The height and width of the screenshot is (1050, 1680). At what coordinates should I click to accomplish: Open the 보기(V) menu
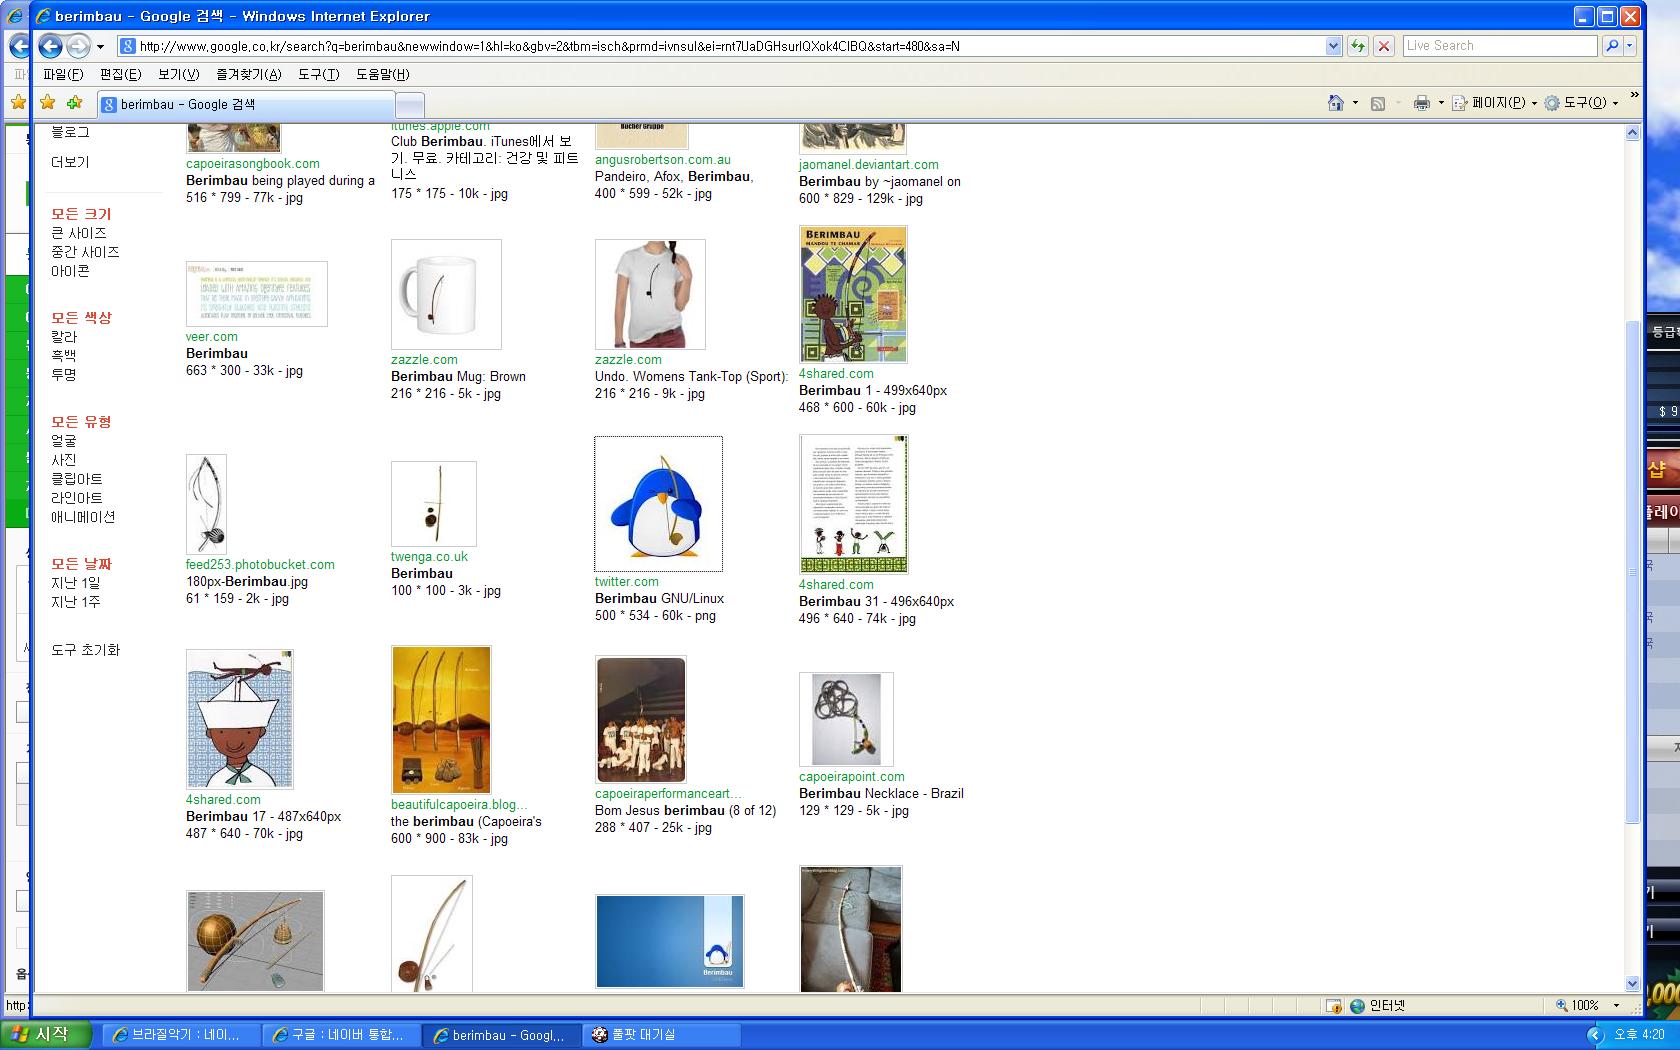pyautogui.click(x=178, y=74)
